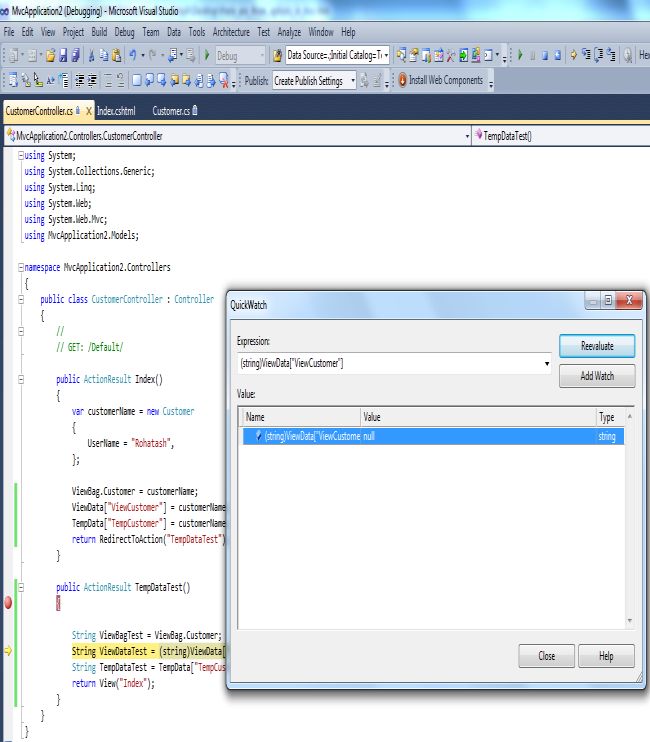
Task: Collapse the using directives region
Action: tap(21, 155)
